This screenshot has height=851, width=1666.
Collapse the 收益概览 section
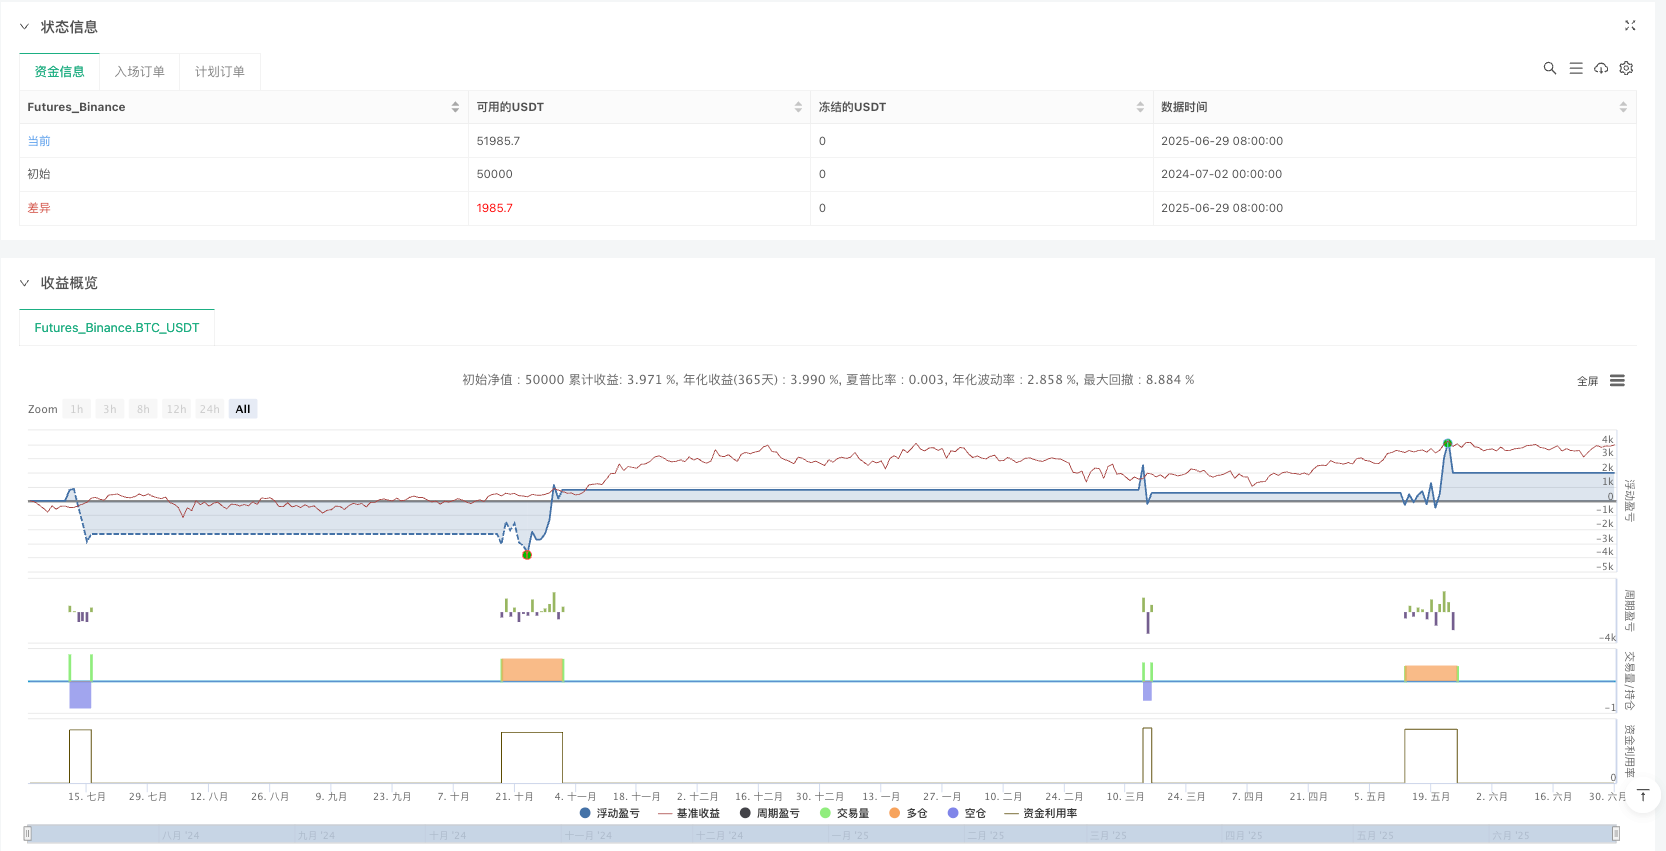coord(25,283)
